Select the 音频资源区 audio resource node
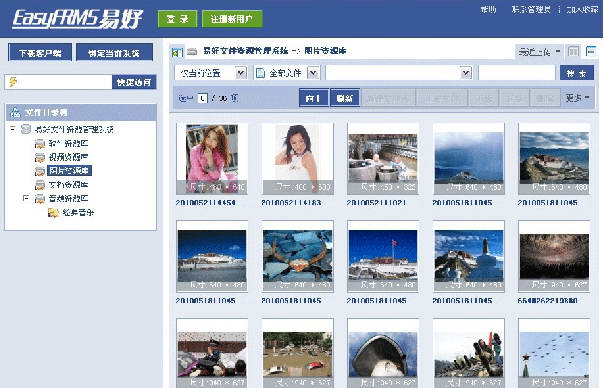Screen dimensions: 604x388 pyautogui.click(x=68, y=198)
